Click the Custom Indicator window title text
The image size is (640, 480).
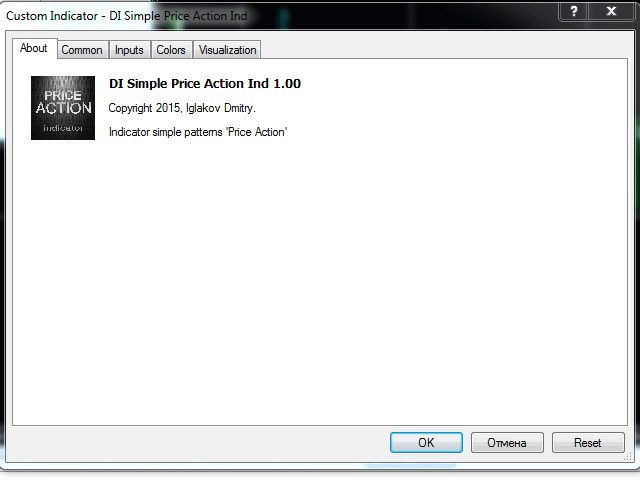pos(127,16)
